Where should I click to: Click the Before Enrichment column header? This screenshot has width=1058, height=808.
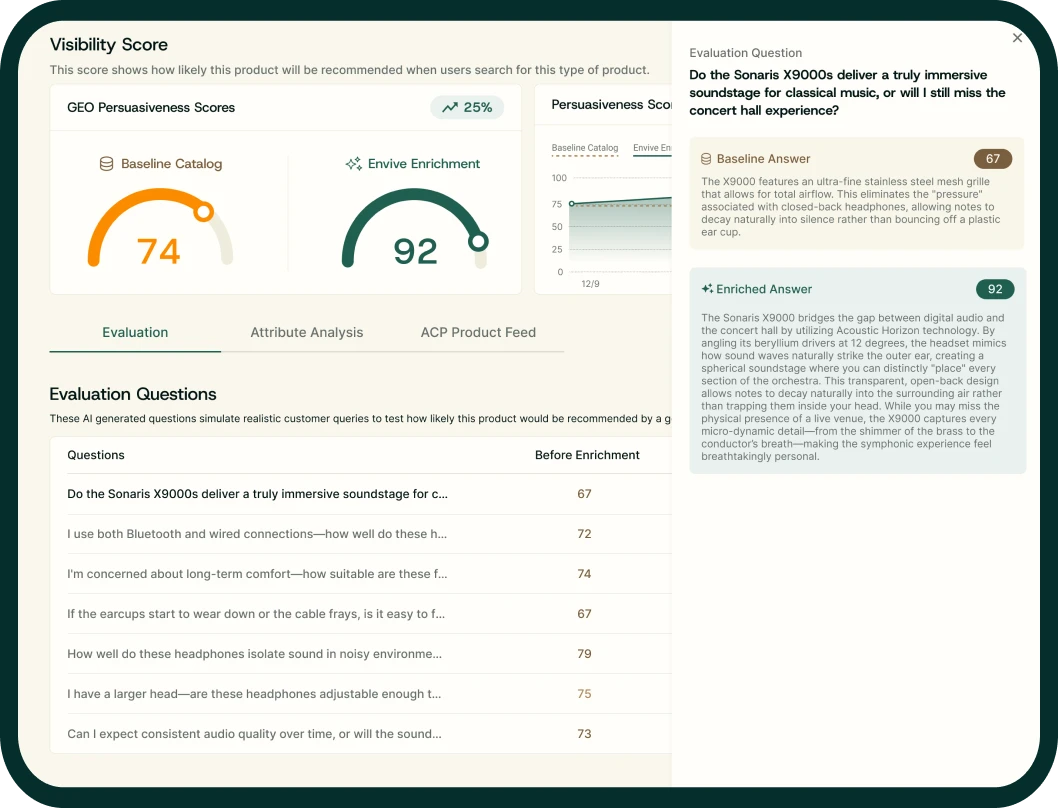pyautogui.click(x=587, y=455)
